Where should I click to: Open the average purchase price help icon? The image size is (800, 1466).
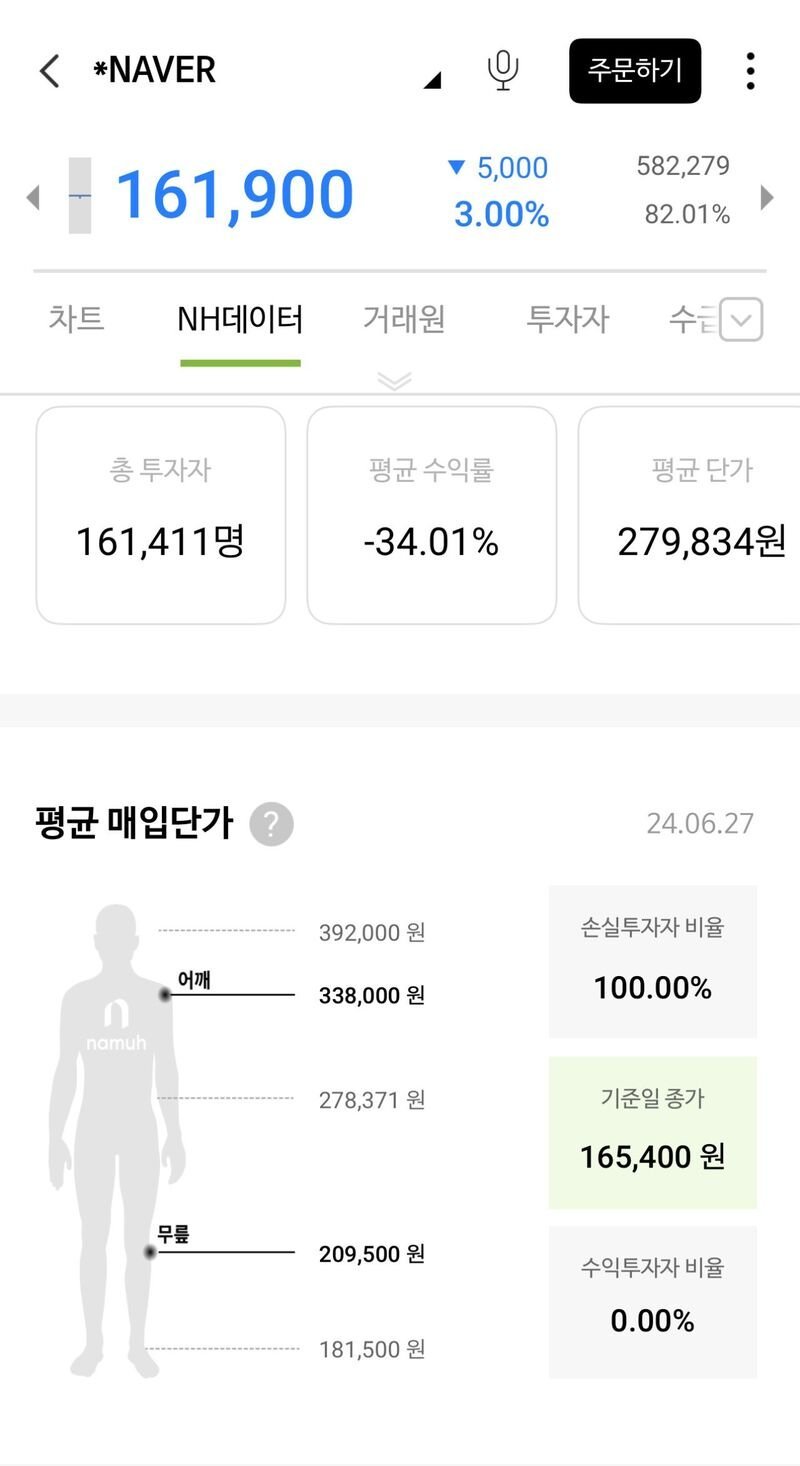pyautogui.click(x=271, y=824)
